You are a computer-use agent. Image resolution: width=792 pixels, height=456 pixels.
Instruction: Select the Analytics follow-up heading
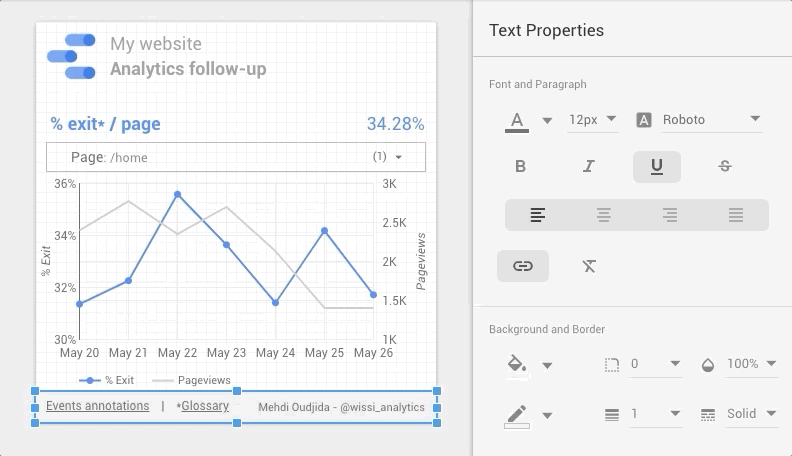click(x=188, y=69)
